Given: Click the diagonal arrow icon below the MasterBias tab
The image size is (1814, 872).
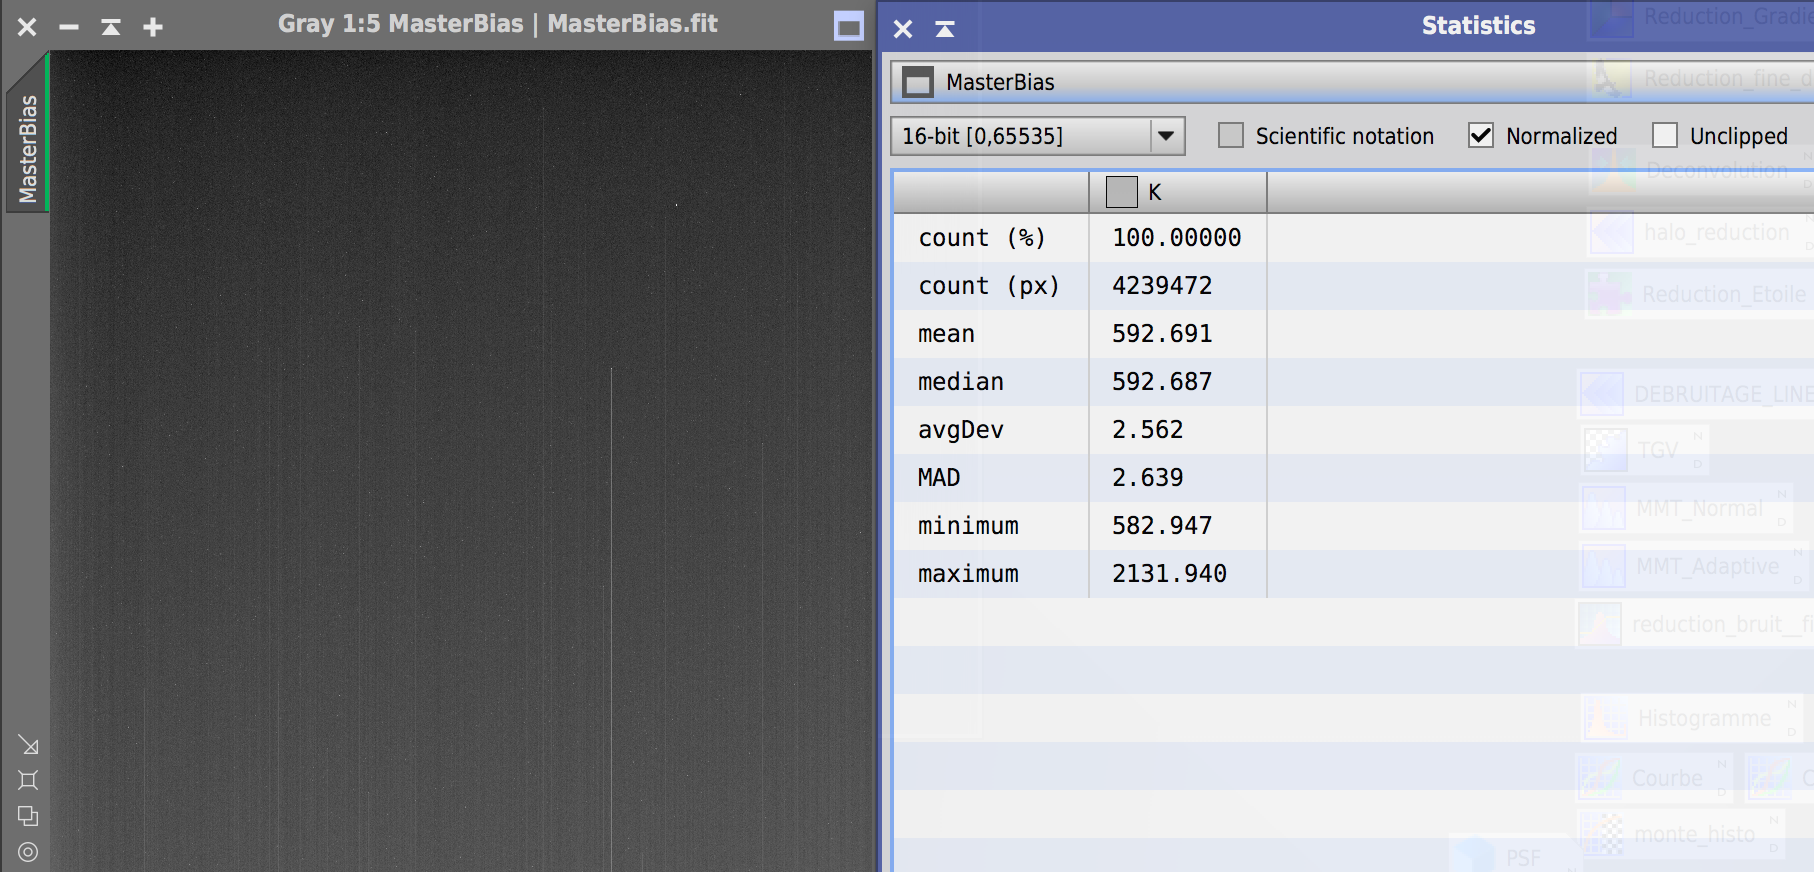Looking at the screenshot, I should pos(28,745).
